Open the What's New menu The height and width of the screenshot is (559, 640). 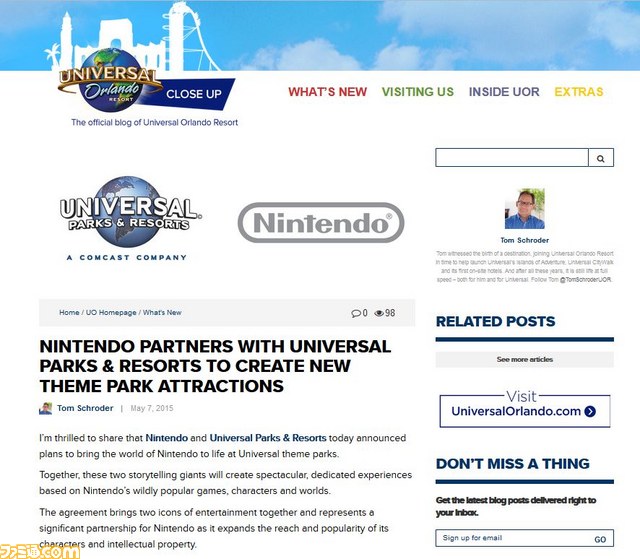click(327, 92)
